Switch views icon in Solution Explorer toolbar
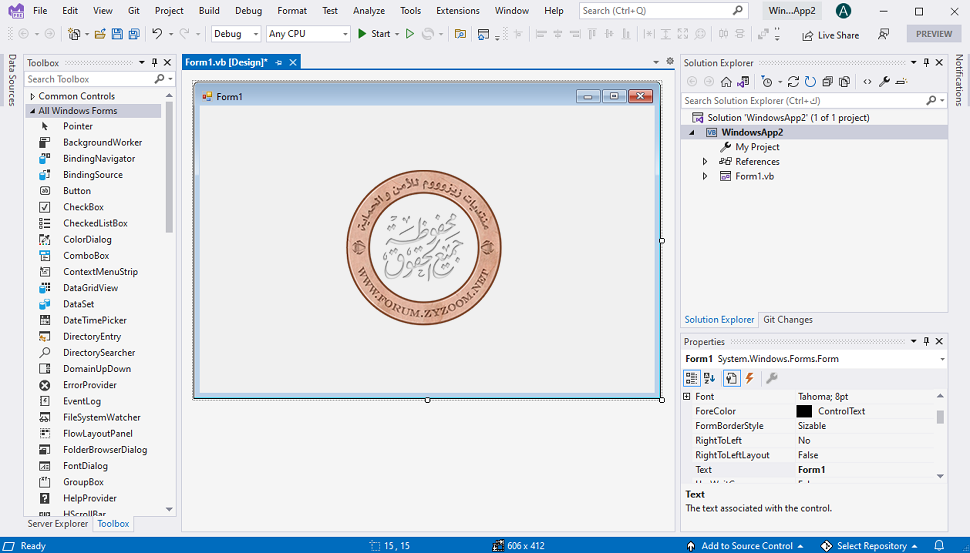 [744, 82]
